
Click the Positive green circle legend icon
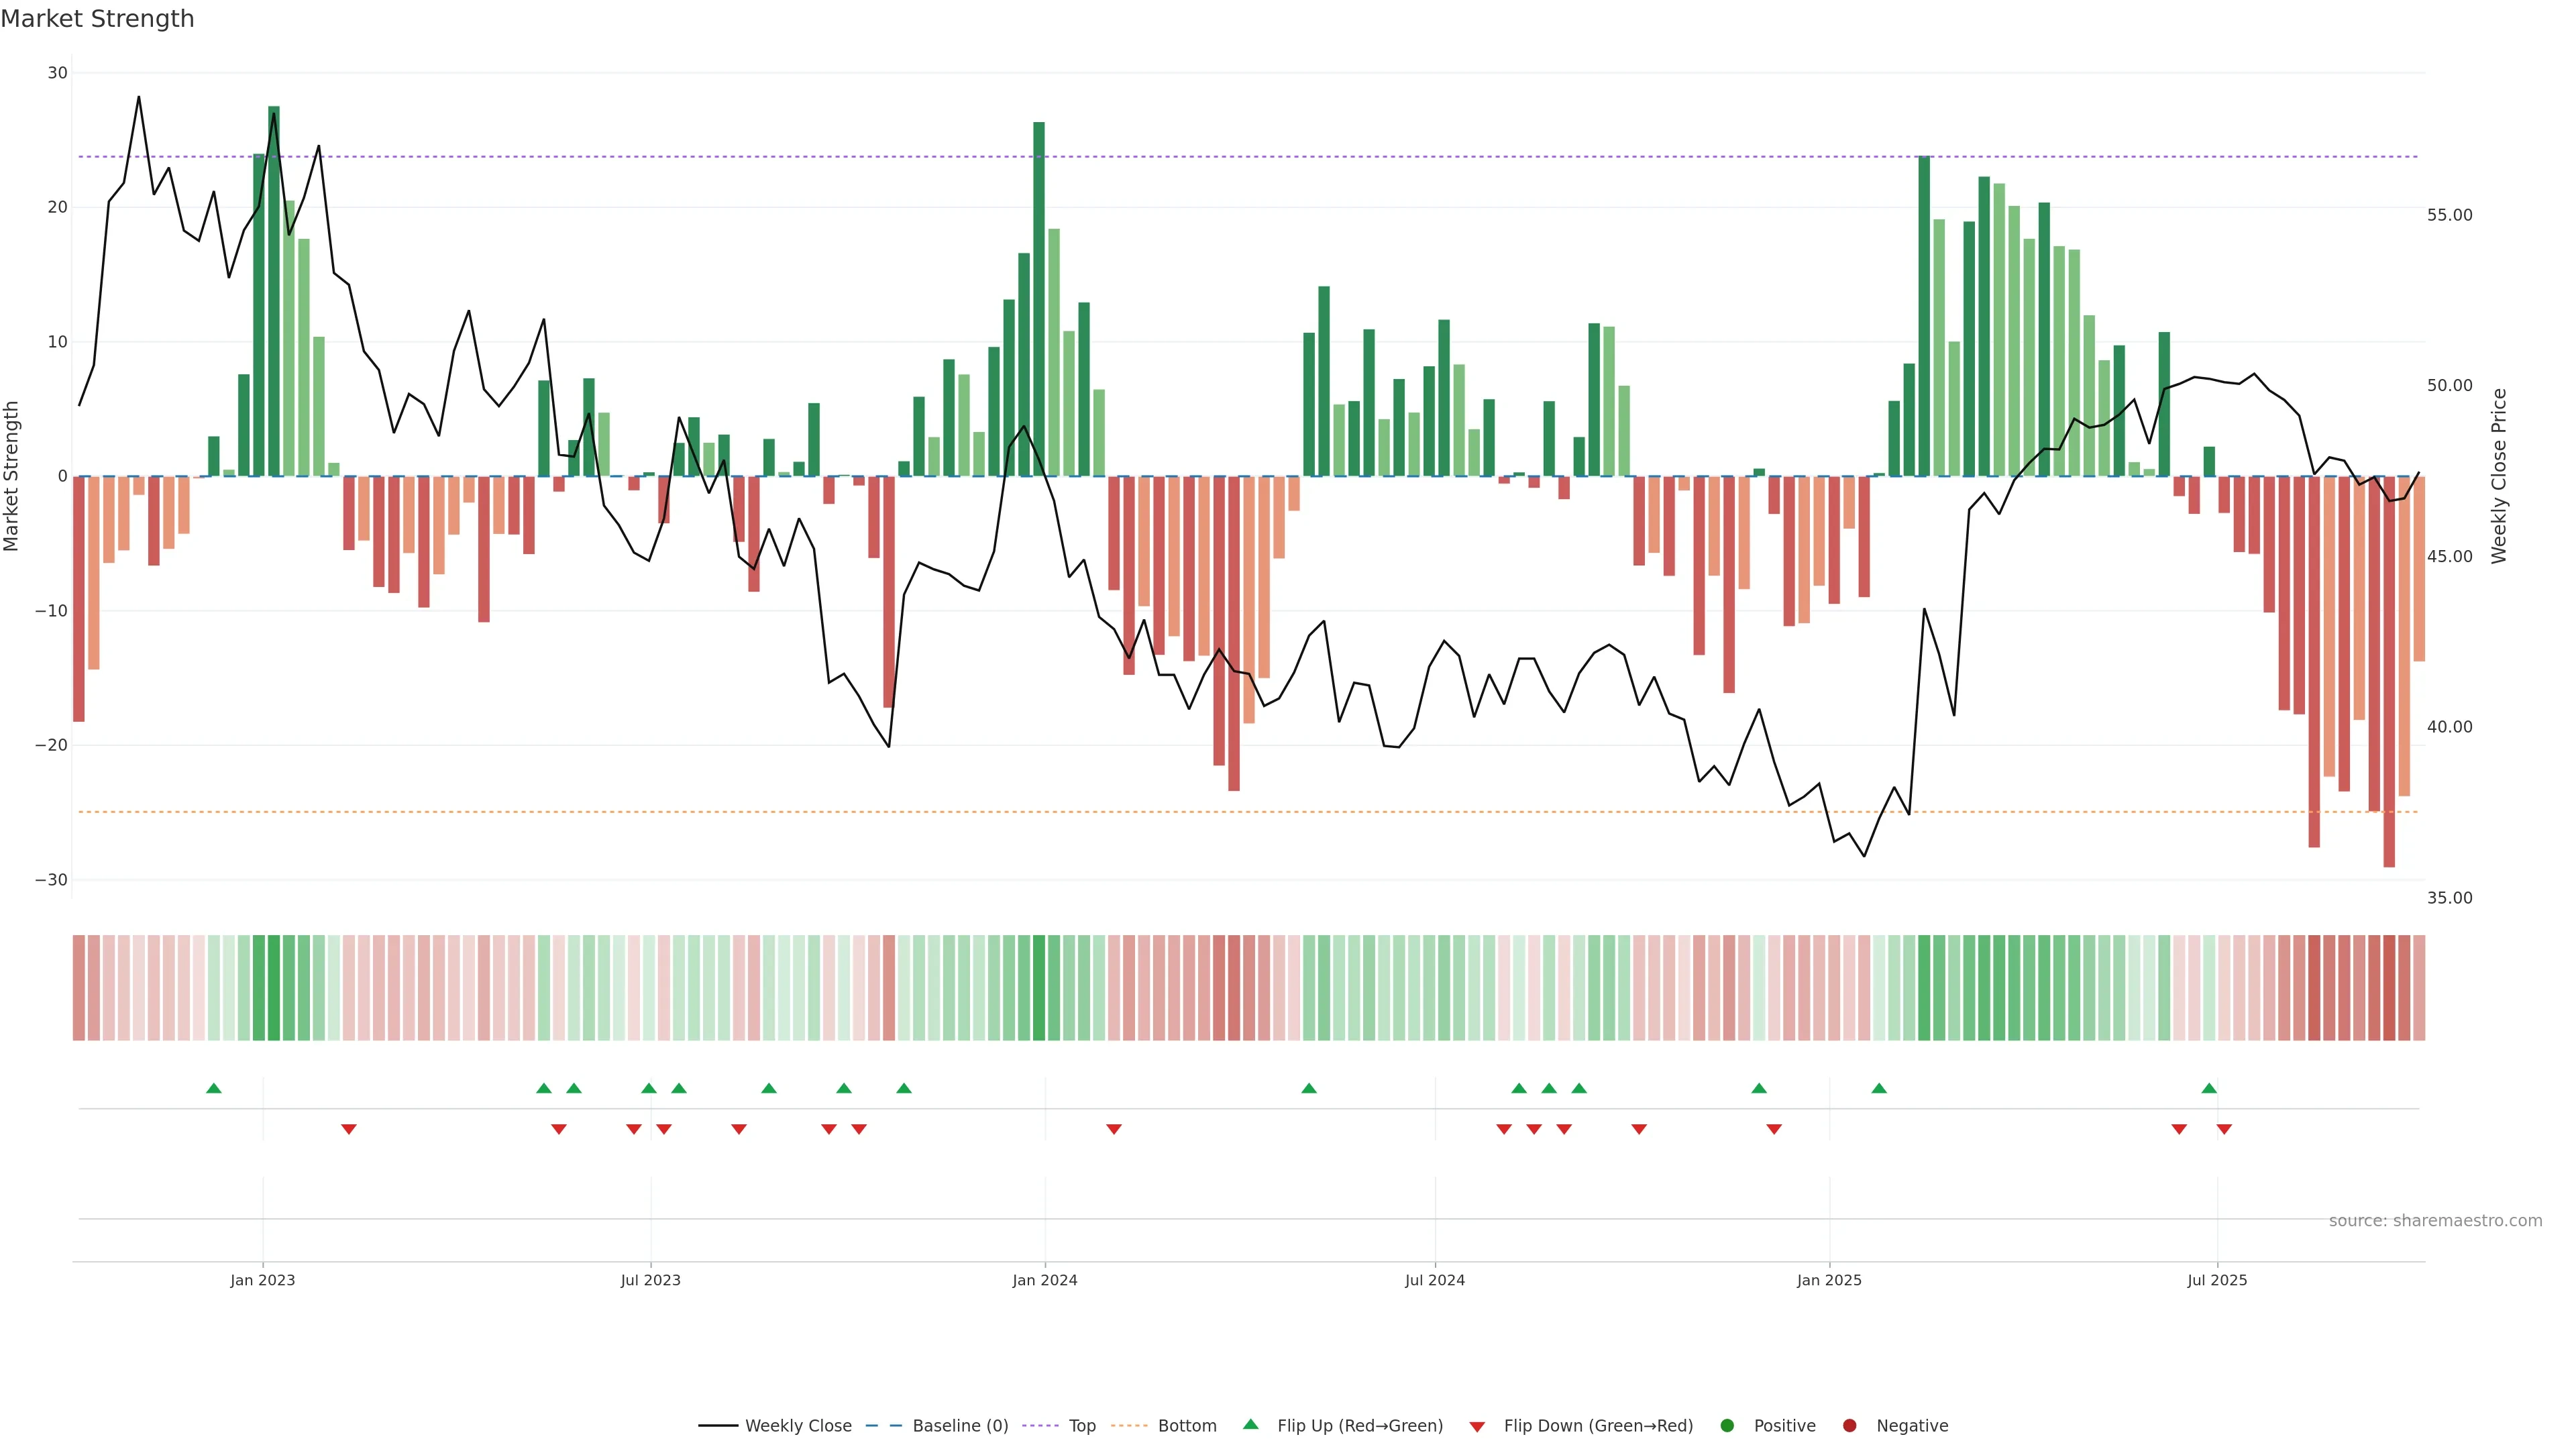(x=1727, y=1426)
